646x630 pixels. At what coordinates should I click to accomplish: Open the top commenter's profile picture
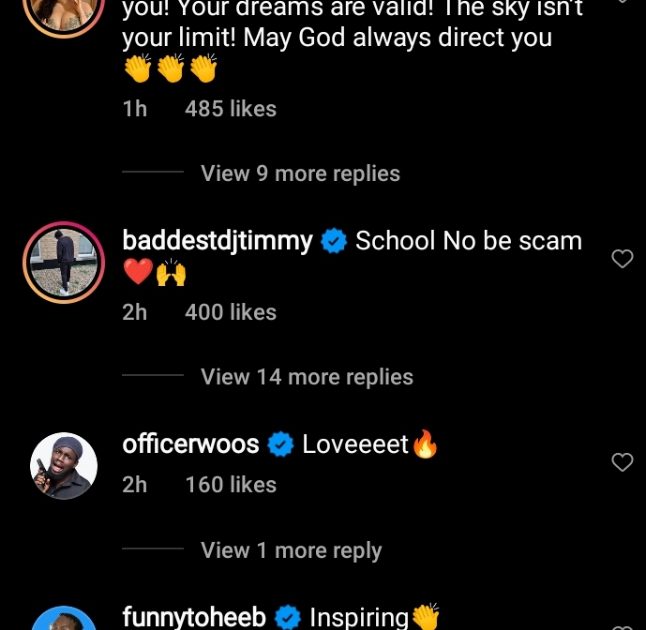[65, 10]
